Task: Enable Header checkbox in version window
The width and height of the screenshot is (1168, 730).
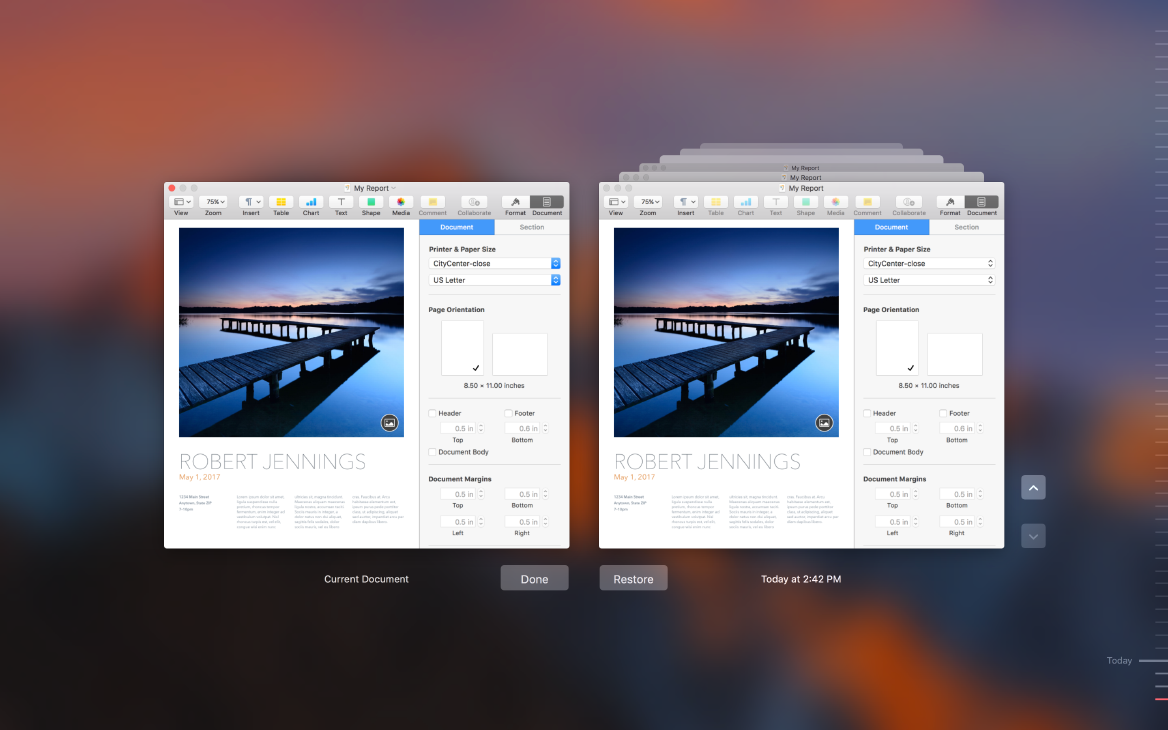Action: [868, 413]
